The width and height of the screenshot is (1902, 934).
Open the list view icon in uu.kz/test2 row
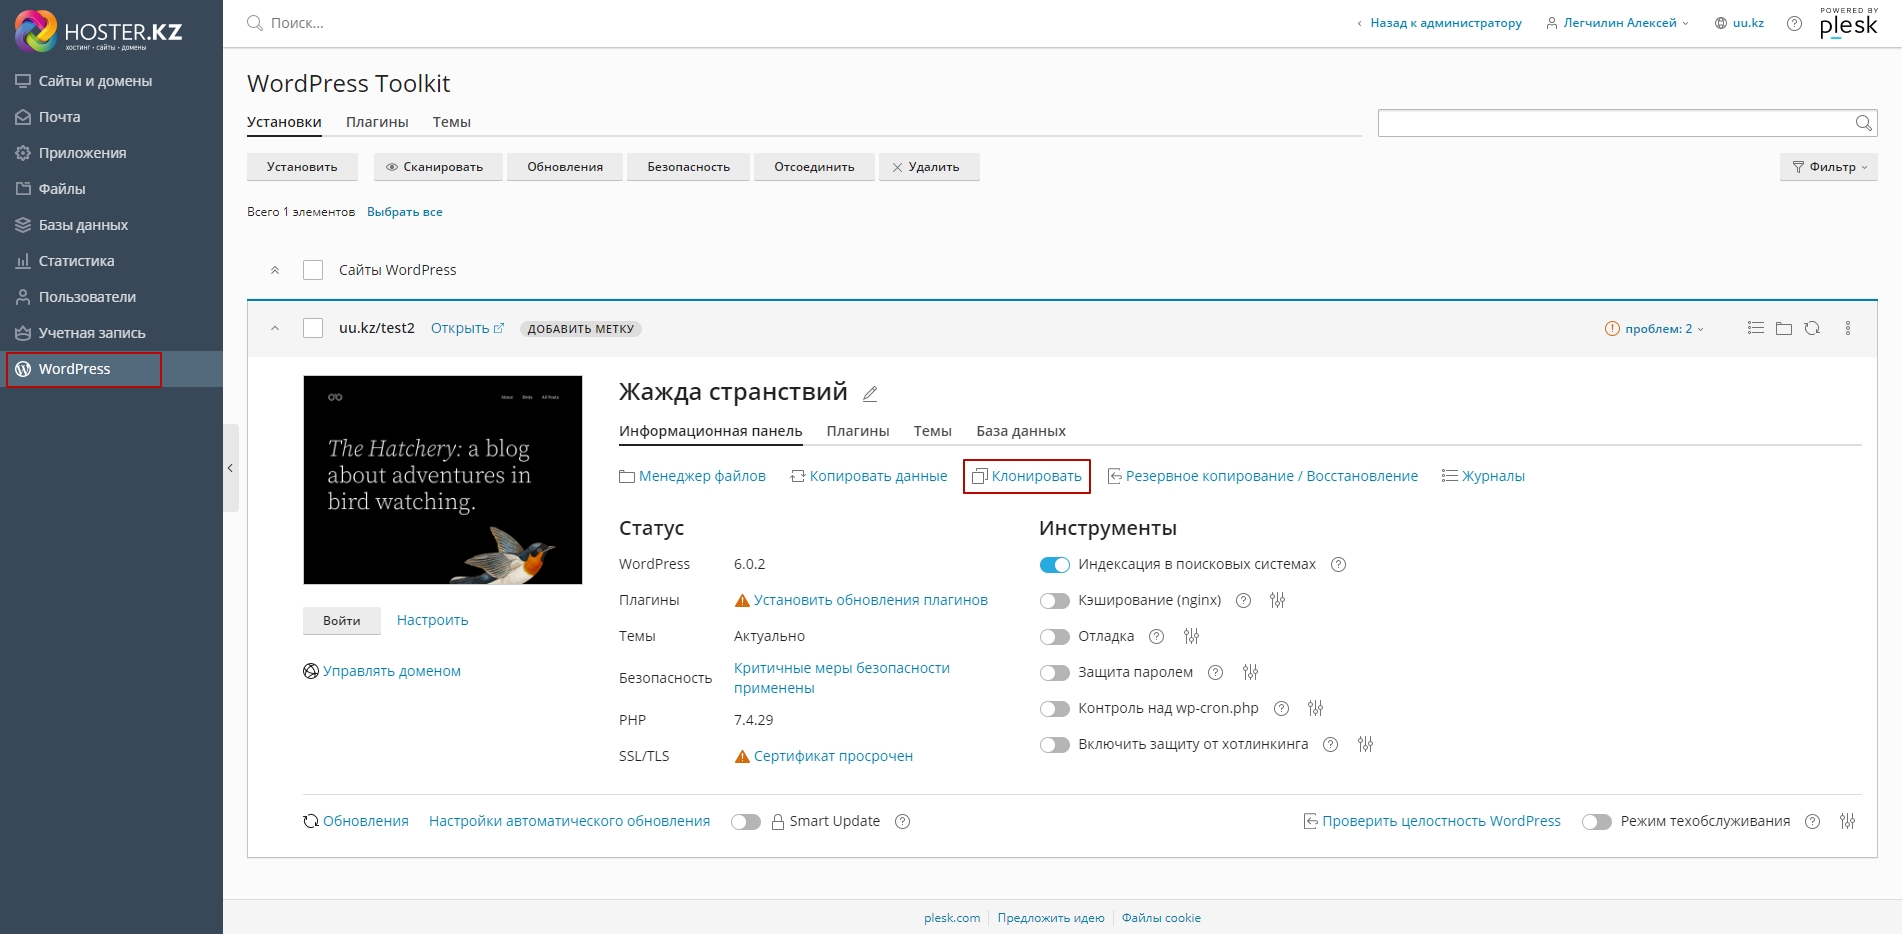[x=1755, y=328]
